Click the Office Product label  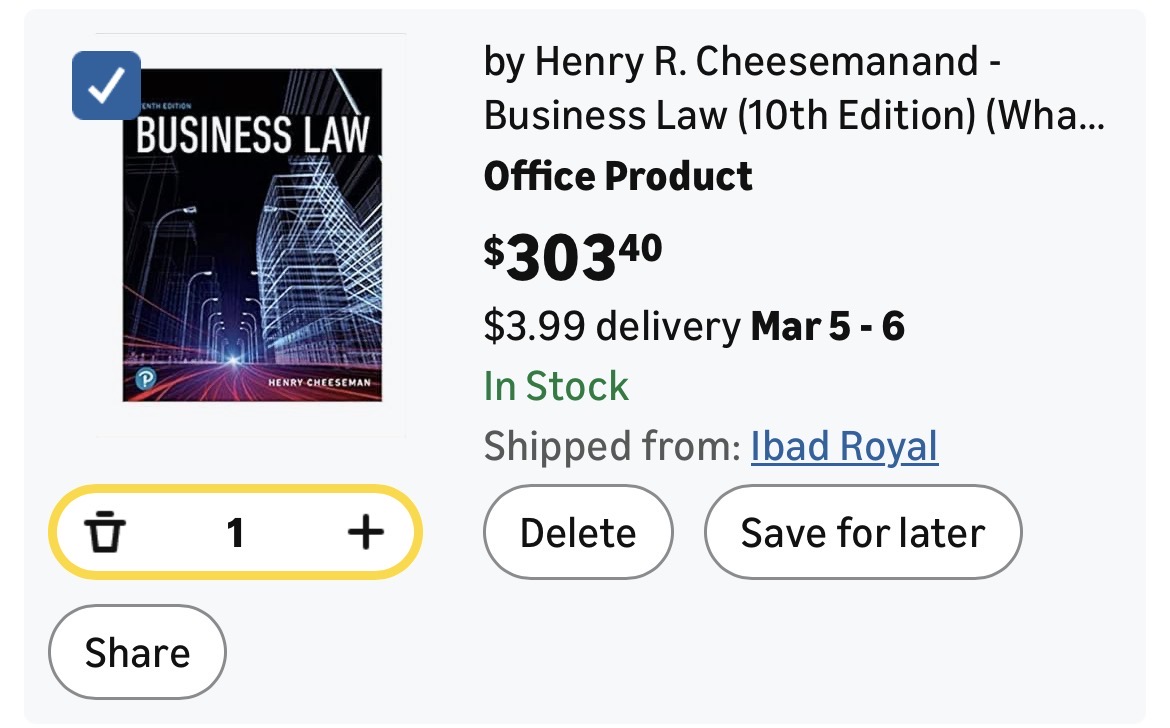pos(618,177)
